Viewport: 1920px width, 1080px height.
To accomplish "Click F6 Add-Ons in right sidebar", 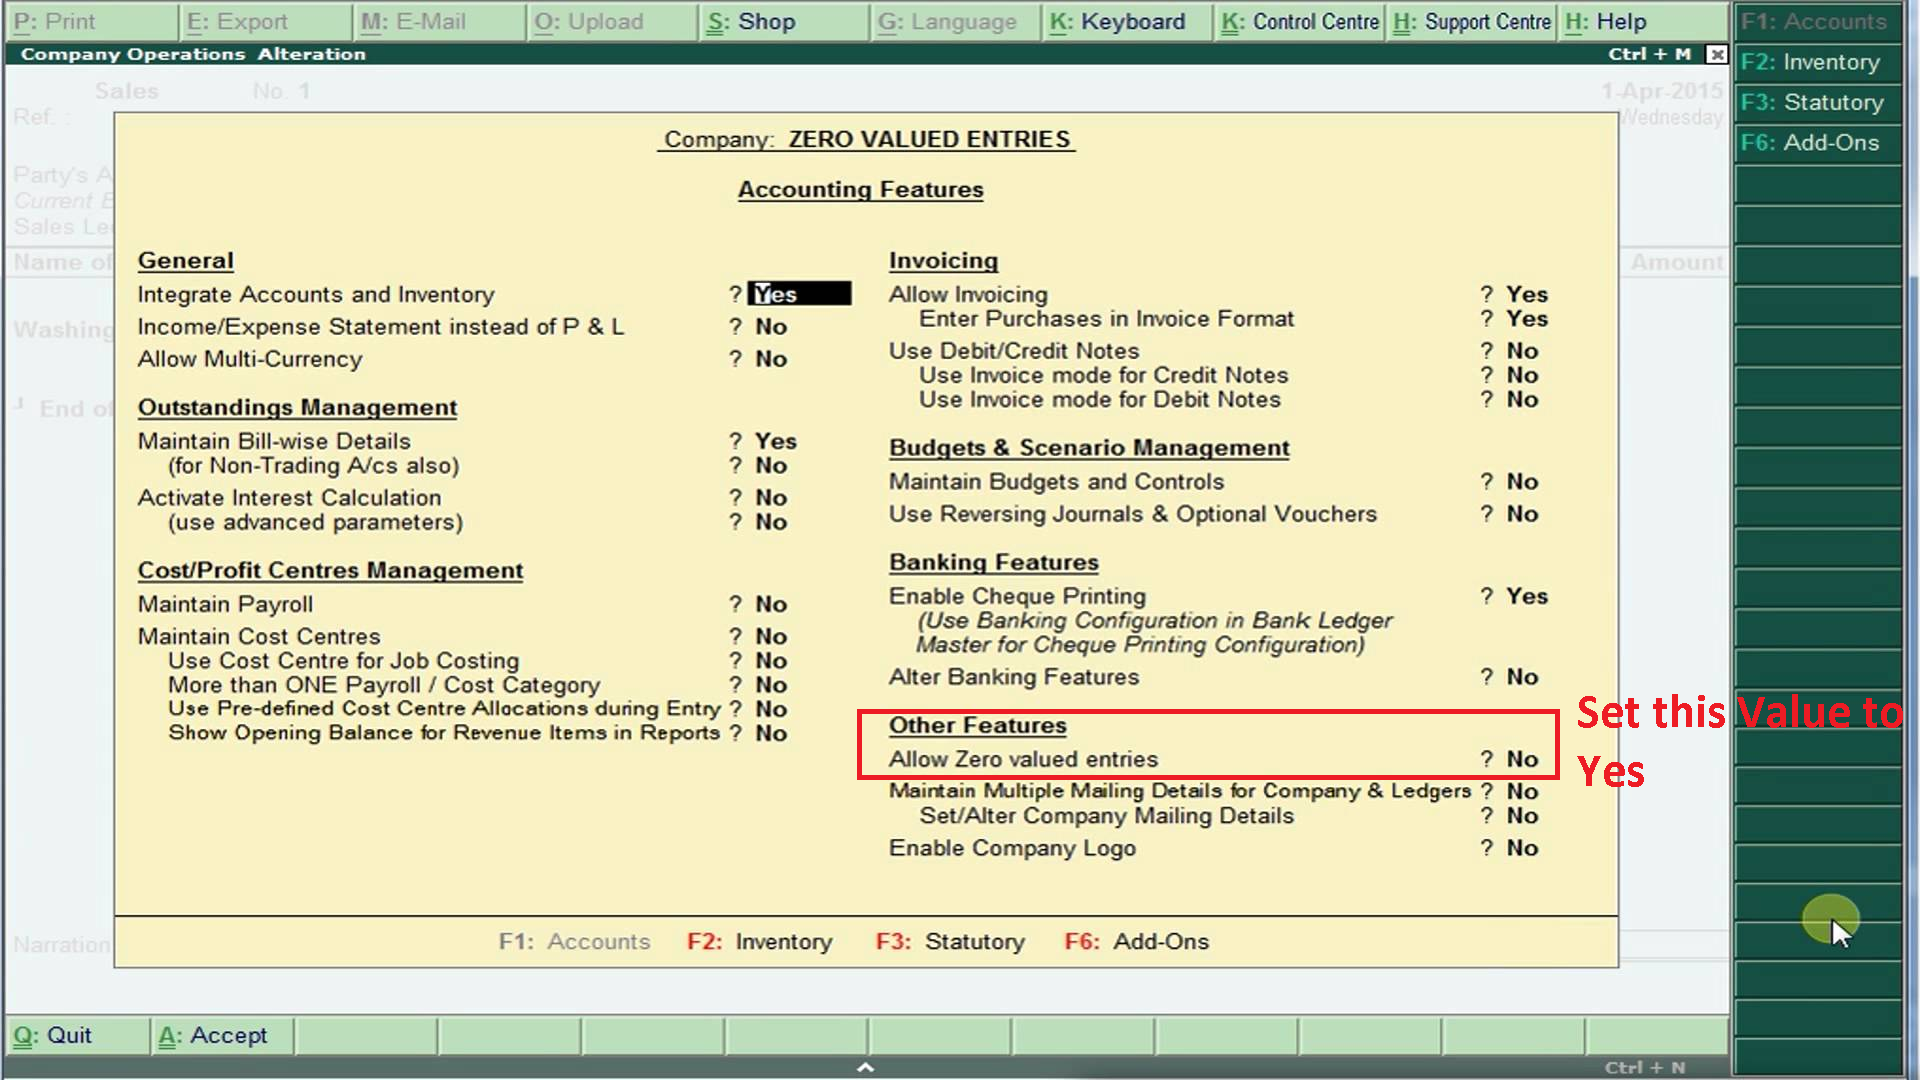I will coord(1819,142).
